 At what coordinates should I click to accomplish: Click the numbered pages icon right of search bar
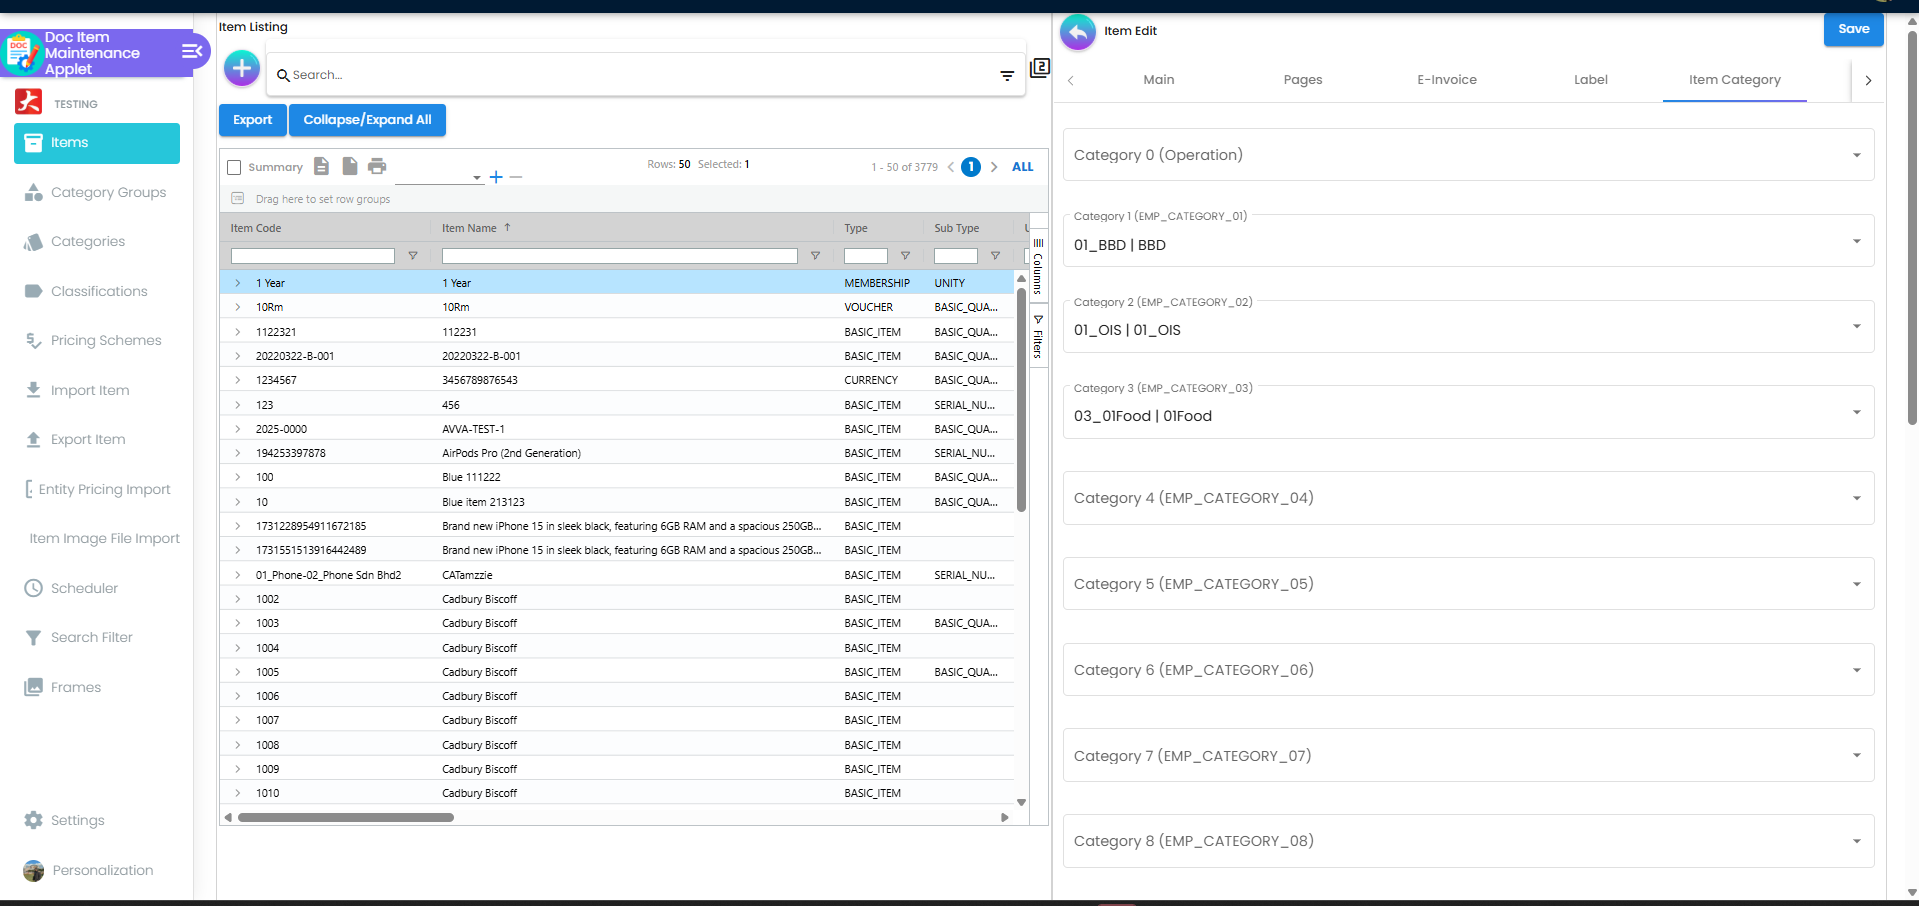coord(1040,68)
